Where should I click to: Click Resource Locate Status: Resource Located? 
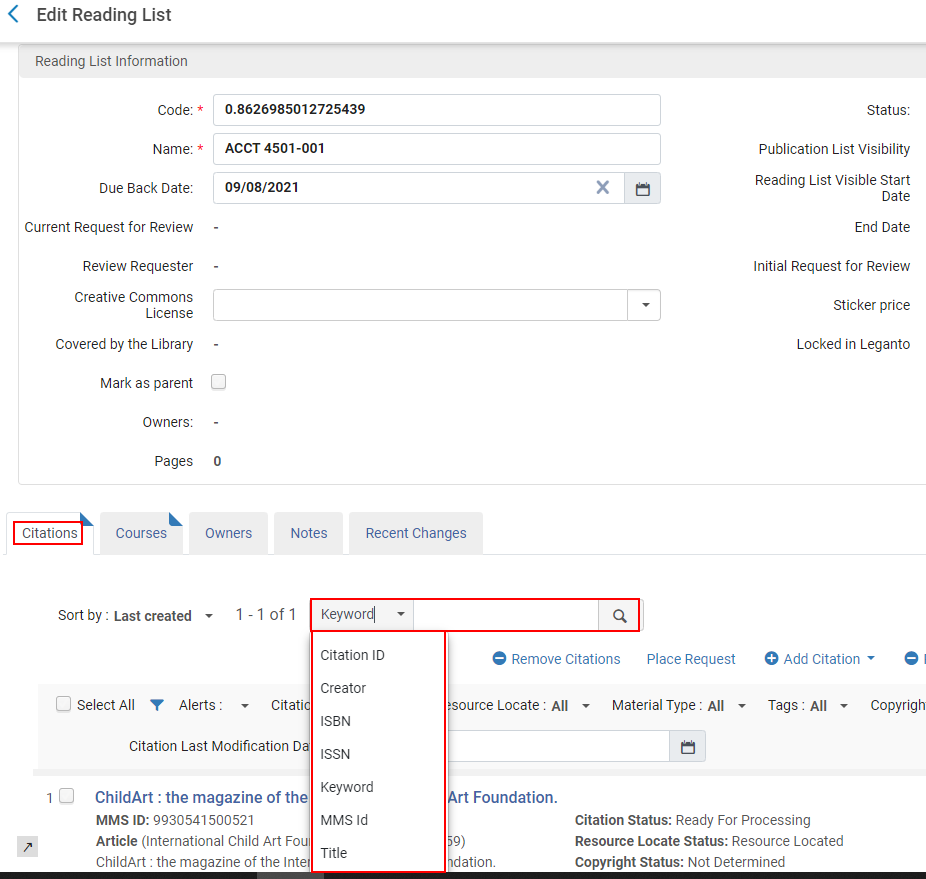click(709, 841)
